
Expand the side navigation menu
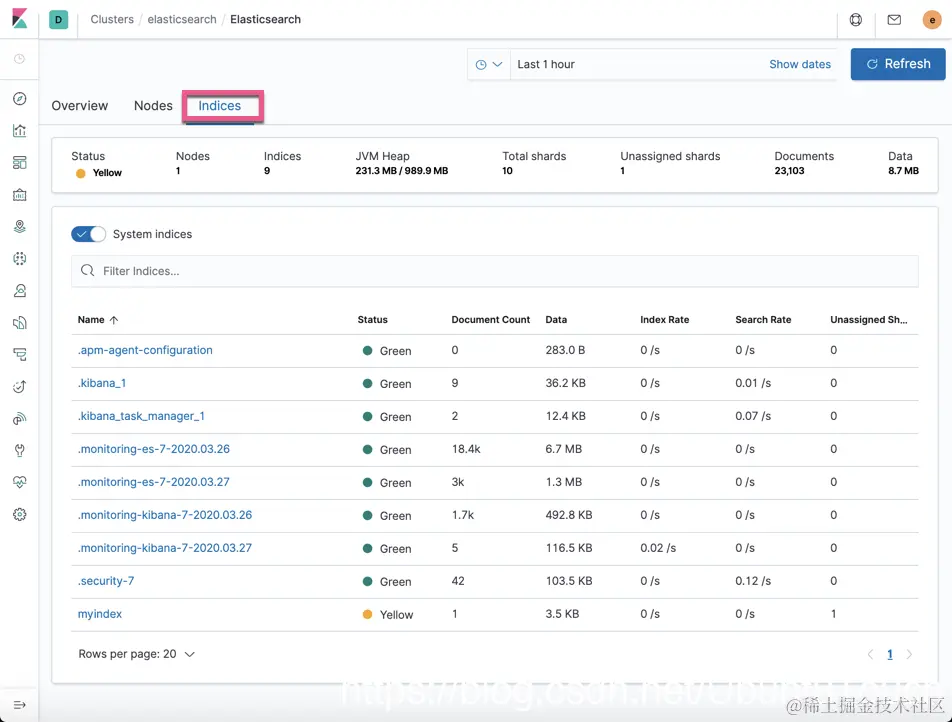click(x=19, y=705)
